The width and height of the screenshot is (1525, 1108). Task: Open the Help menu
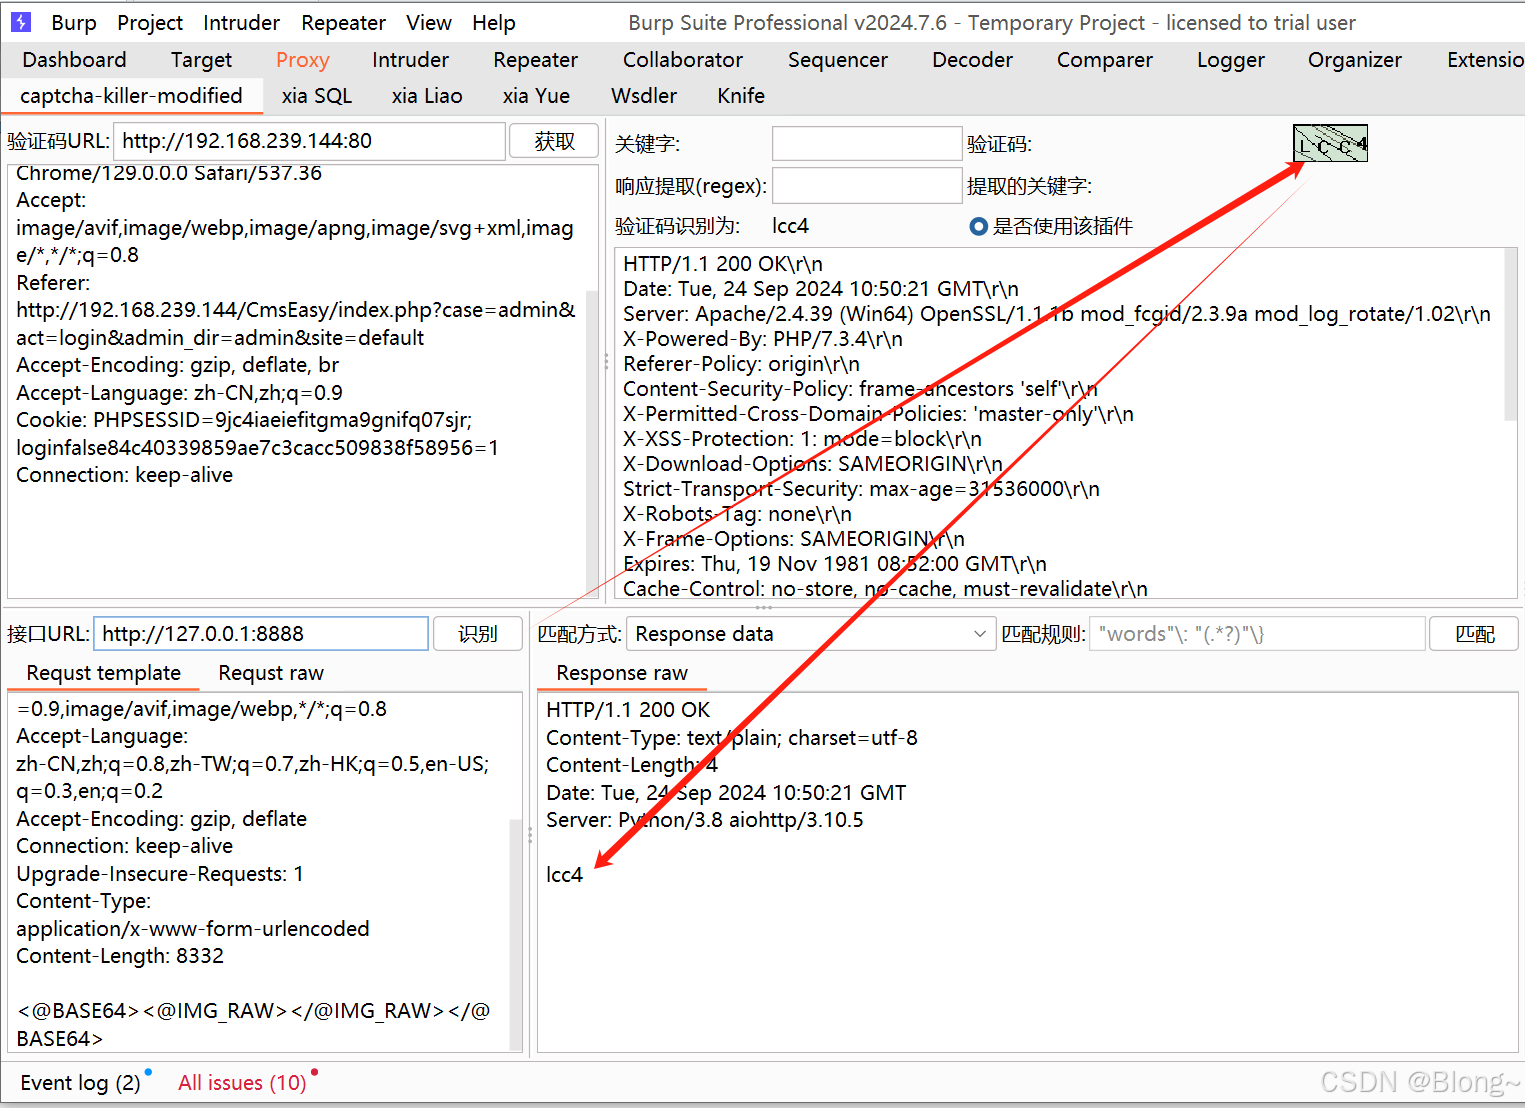tap(494, 22)
